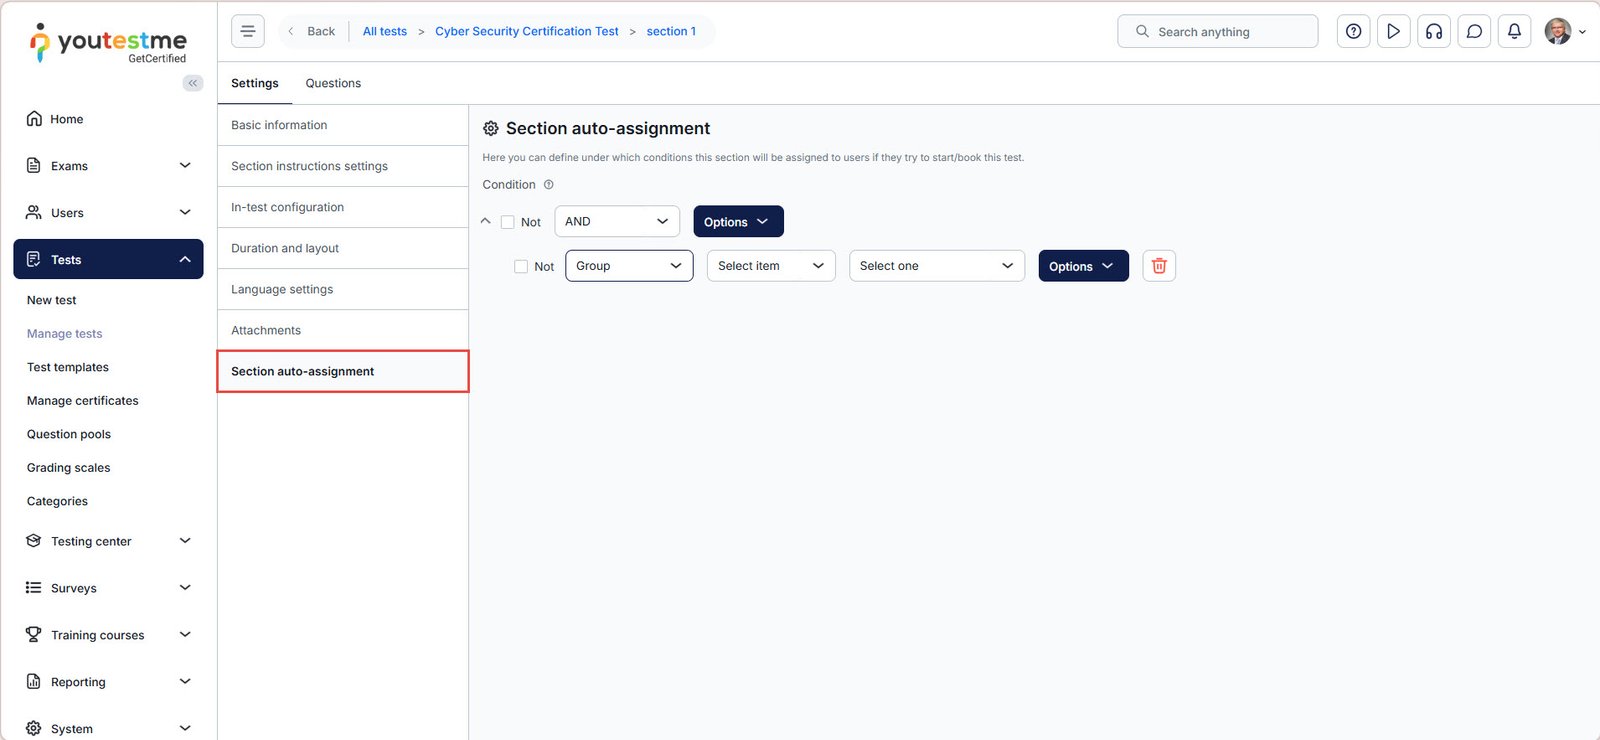The image size is (1600, 740).
Task: Switch to the Questions tab
Action: click(x=333, y=83)
